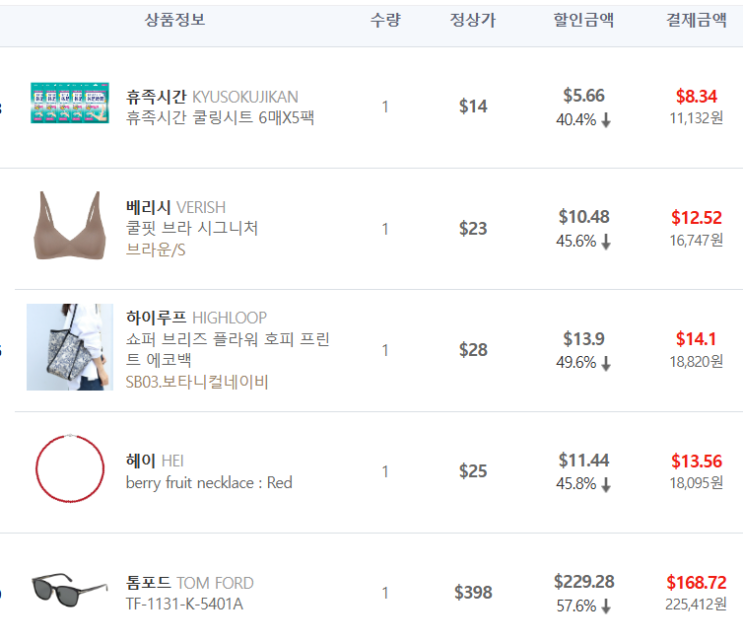Open the HIGHLOOP eco bag photo

point(70,347)
